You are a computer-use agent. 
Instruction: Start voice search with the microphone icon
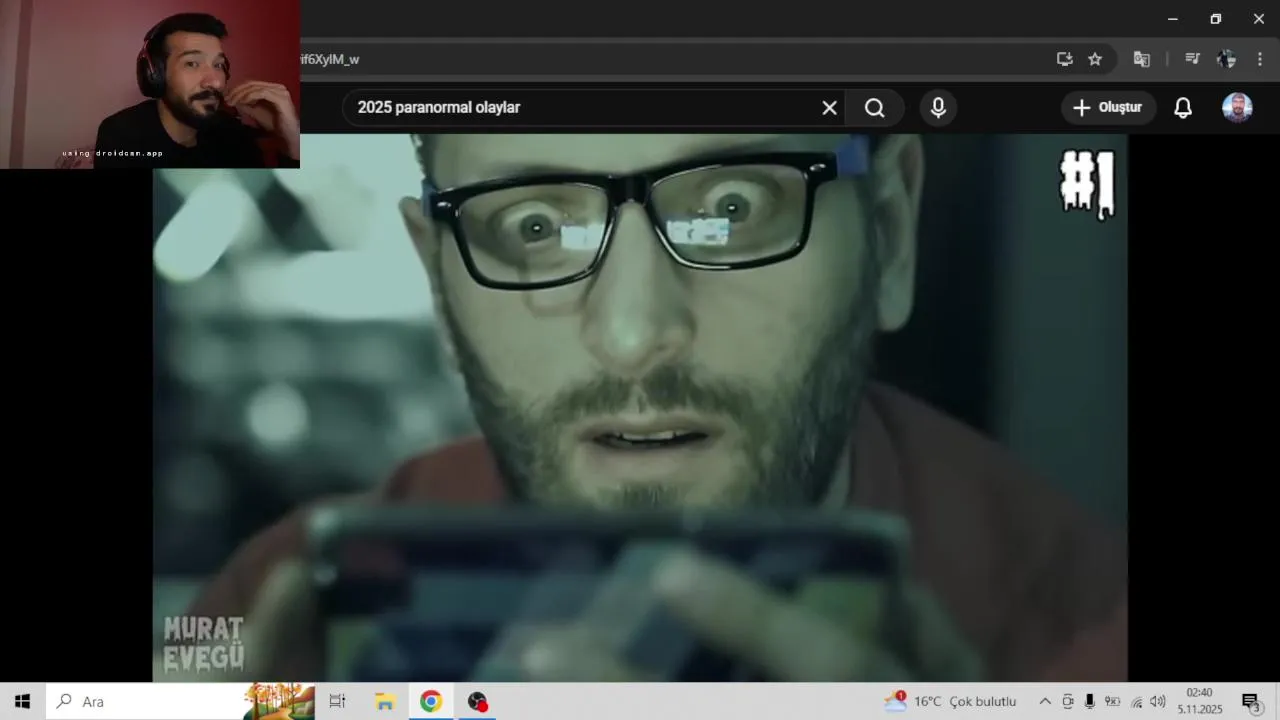point(938,108)
